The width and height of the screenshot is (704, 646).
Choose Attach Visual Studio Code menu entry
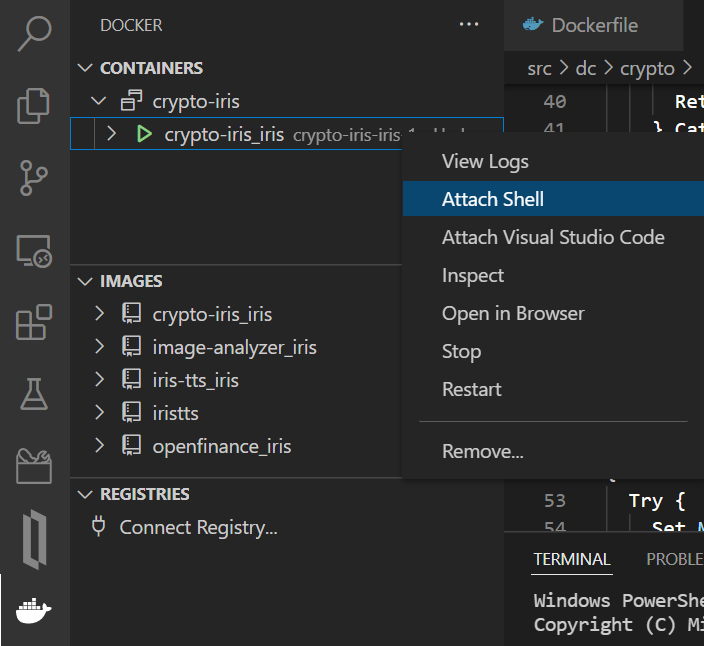tap(553, 237)
